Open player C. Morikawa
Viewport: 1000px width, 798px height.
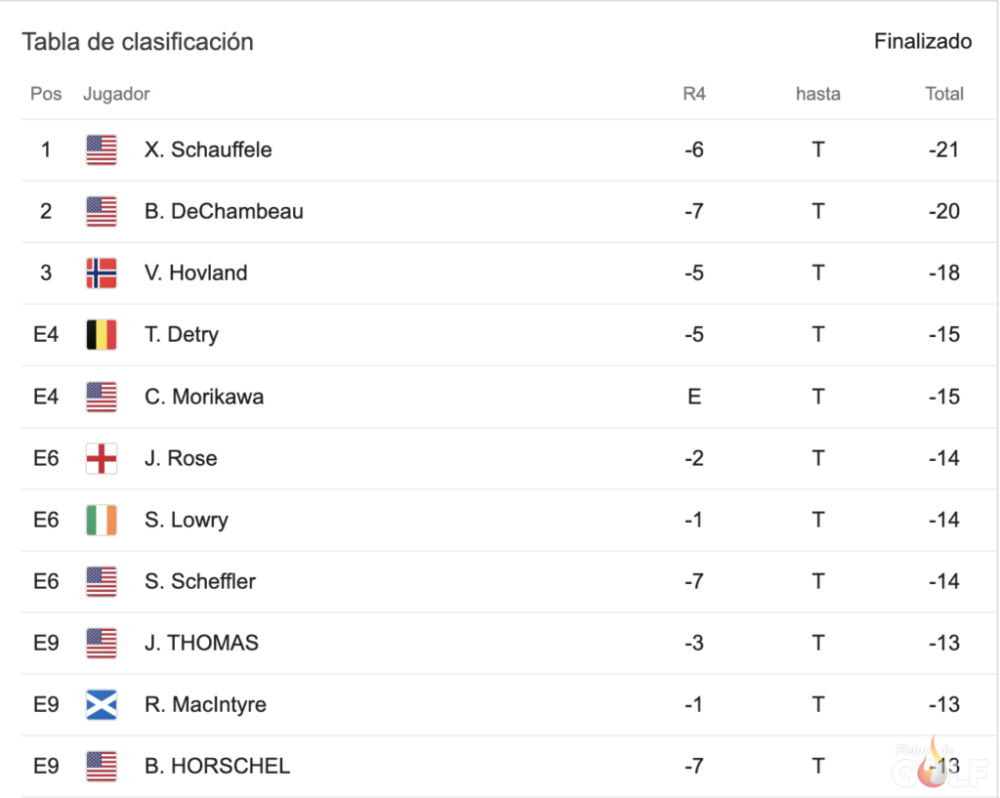204,397
